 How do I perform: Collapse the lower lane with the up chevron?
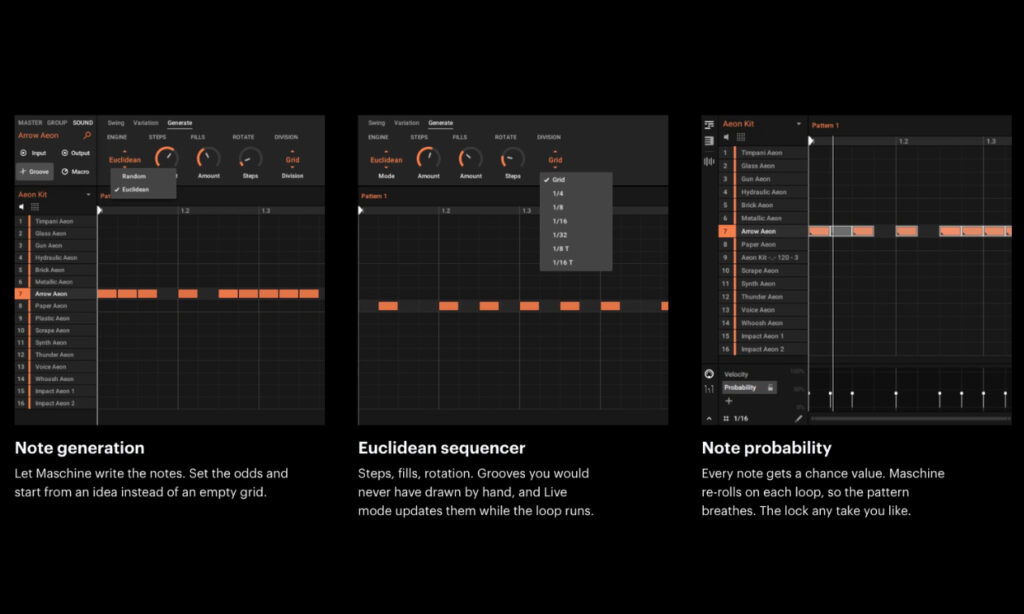point(709,419)
